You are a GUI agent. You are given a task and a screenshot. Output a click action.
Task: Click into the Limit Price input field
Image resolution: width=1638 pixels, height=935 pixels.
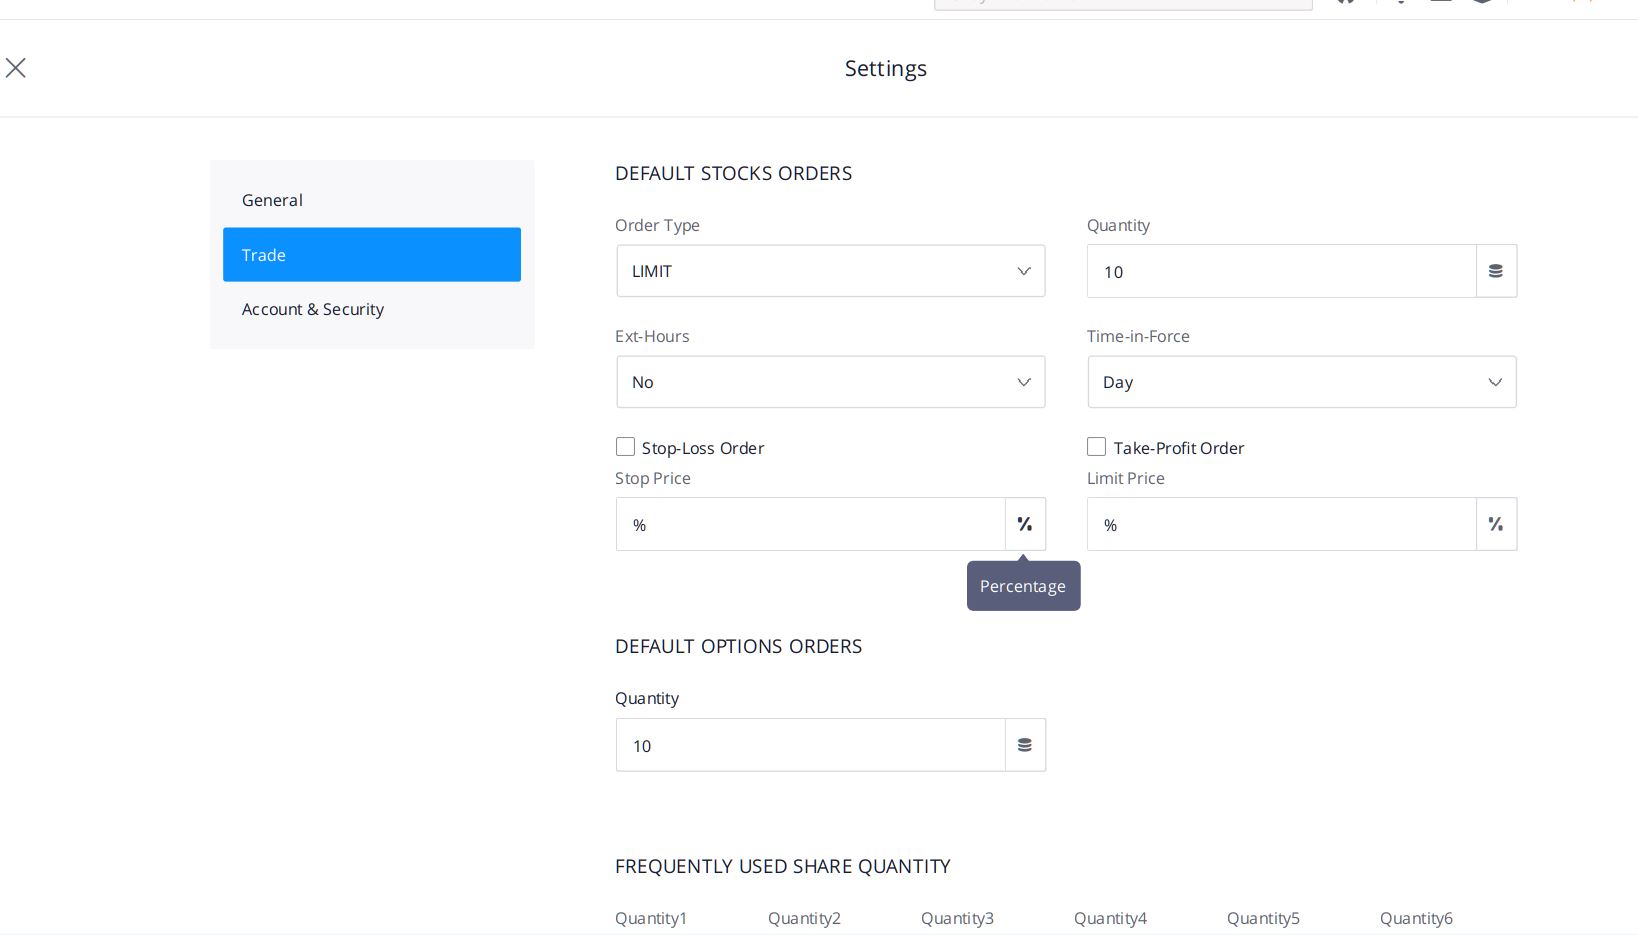pos(1282,524)
